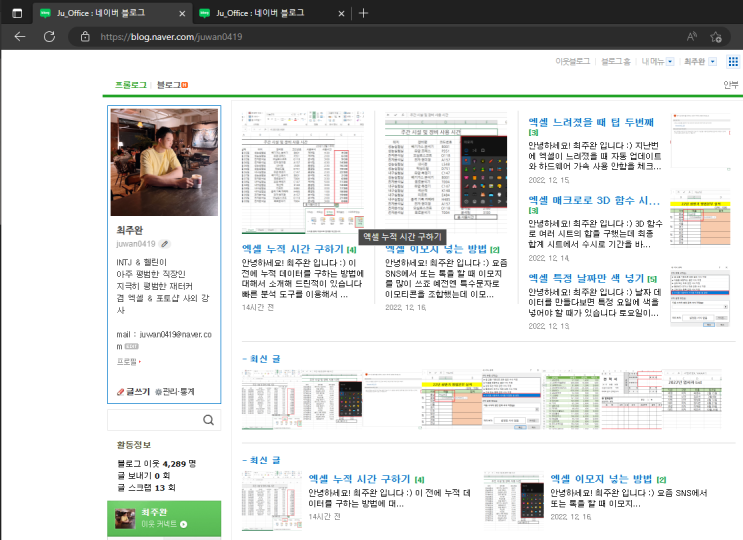Open the 최주완 이웃커넥트 green banner
Image resolution: width=743 pixels, height=540 pixels.
tap(164, 518)
